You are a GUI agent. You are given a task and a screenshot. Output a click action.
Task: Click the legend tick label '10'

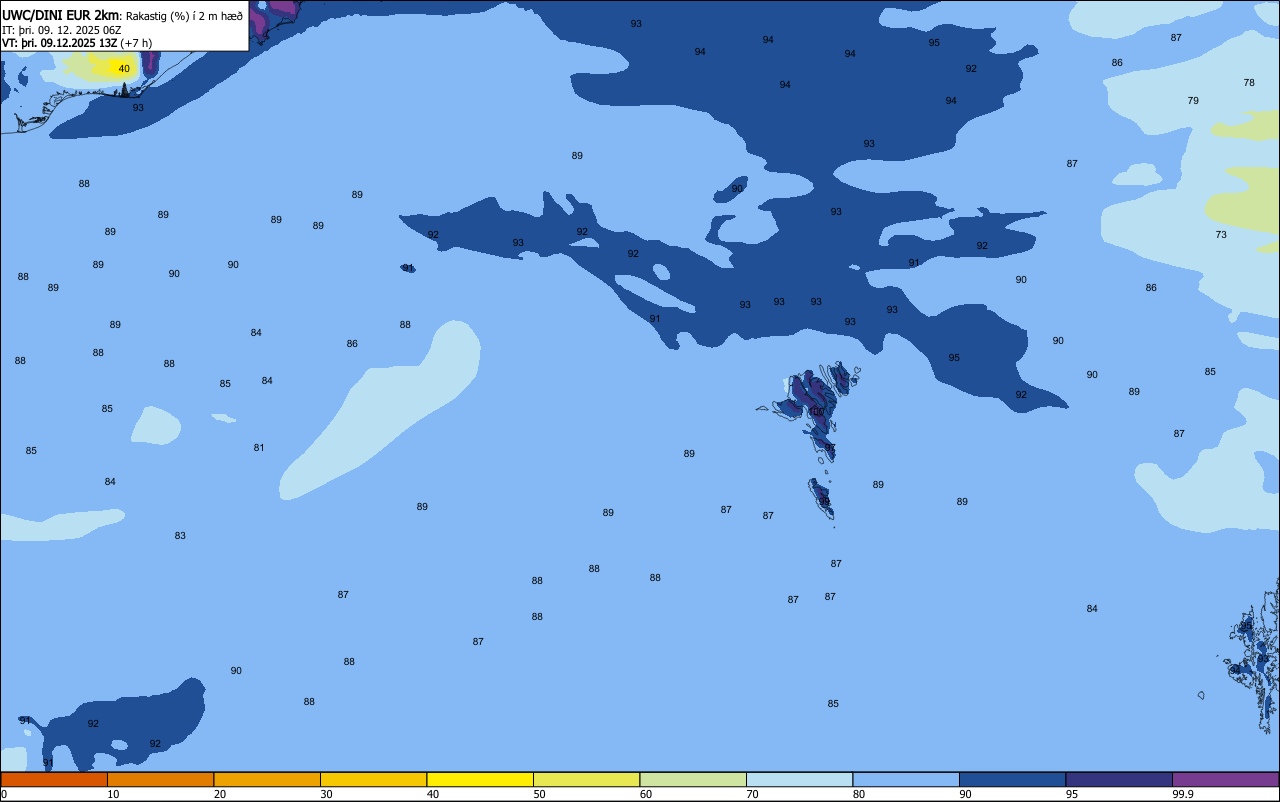[x=113, y=794]
